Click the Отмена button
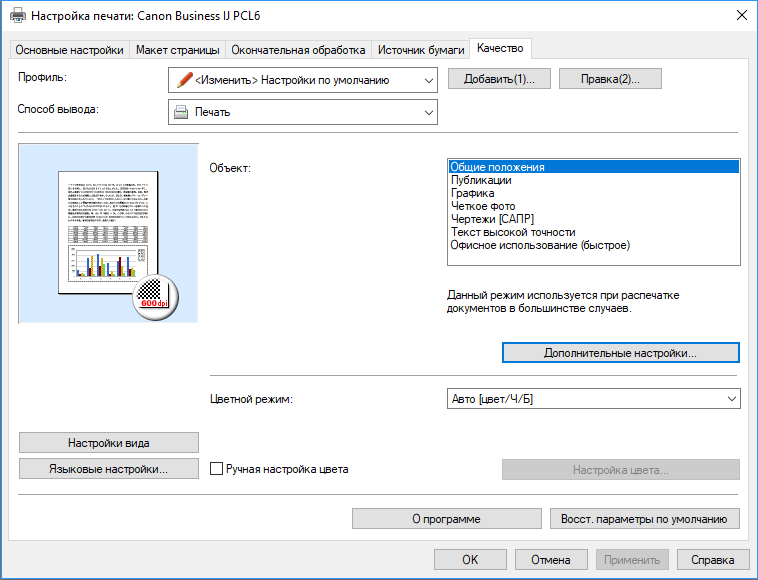Image resolution: width=758 pixels, height=580 pixels. 551,560
